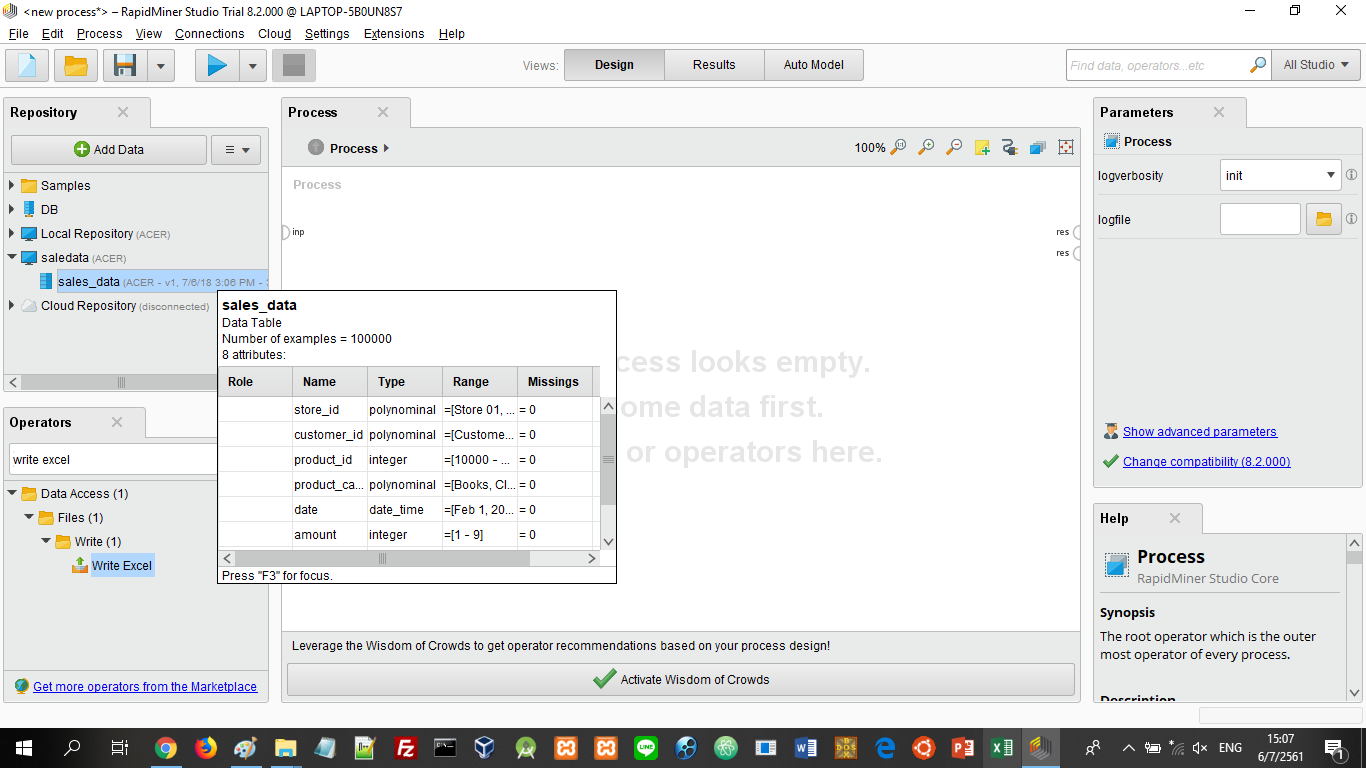Click Show advanced parameters link
Screen dimensions: 1366x768
[1199, 432]
